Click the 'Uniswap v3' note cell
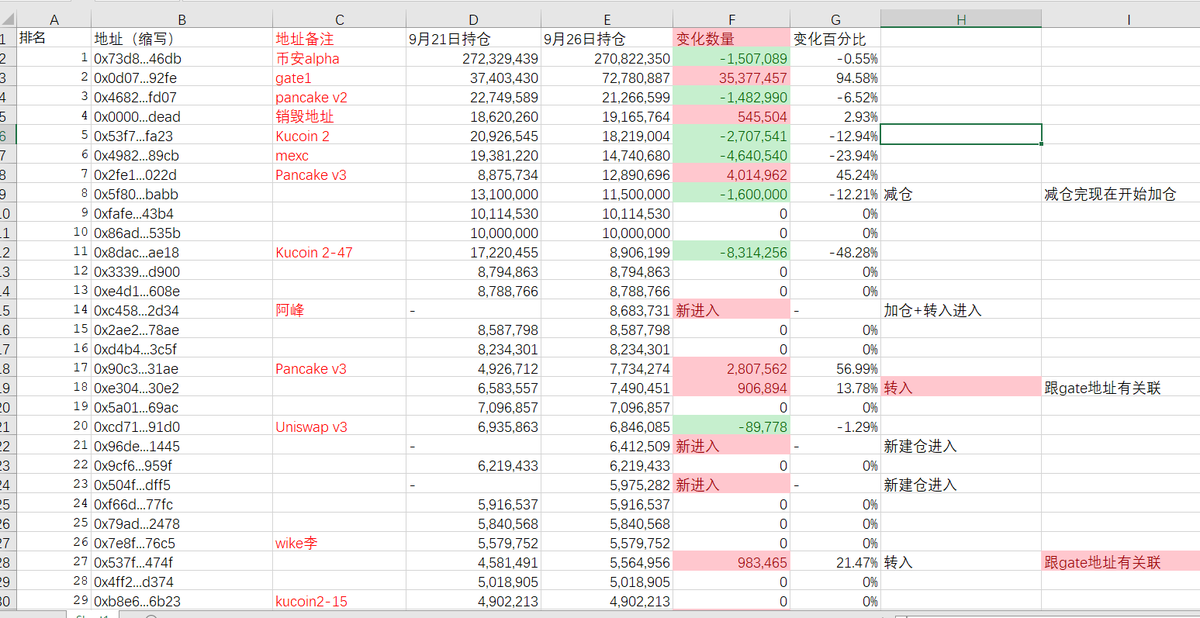Viewport: 1200px width, 618px height. point(339,426)
